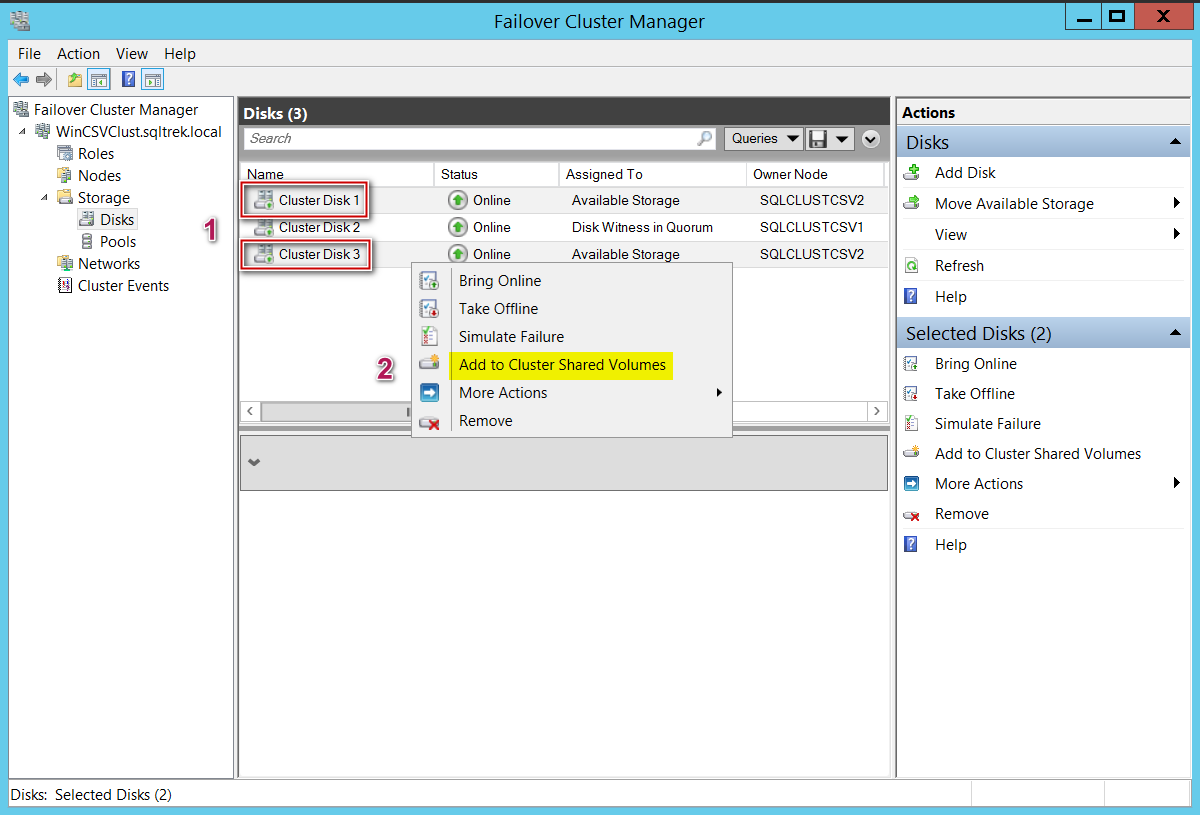Click the Up one level folder icon
The width and height of the screenshot is (1200, 815).
pos(75,80)
